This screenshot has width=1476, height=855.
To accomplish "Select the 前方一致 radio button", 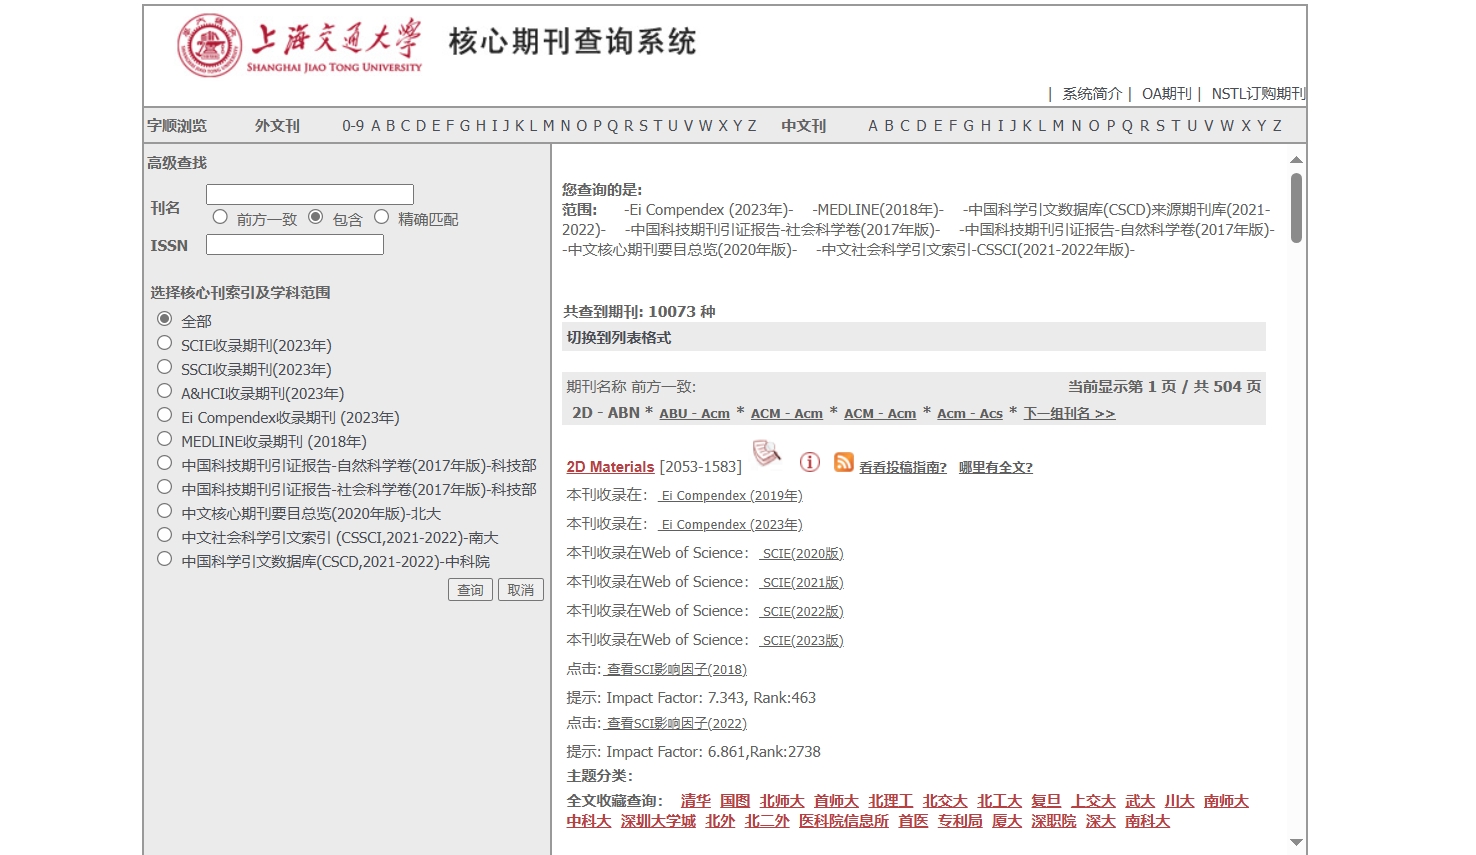I will click(220, 217).
